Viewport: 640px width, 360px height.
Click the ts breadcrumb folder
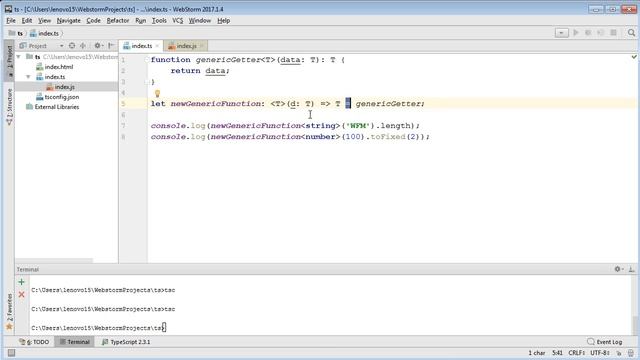pos(16,33)
